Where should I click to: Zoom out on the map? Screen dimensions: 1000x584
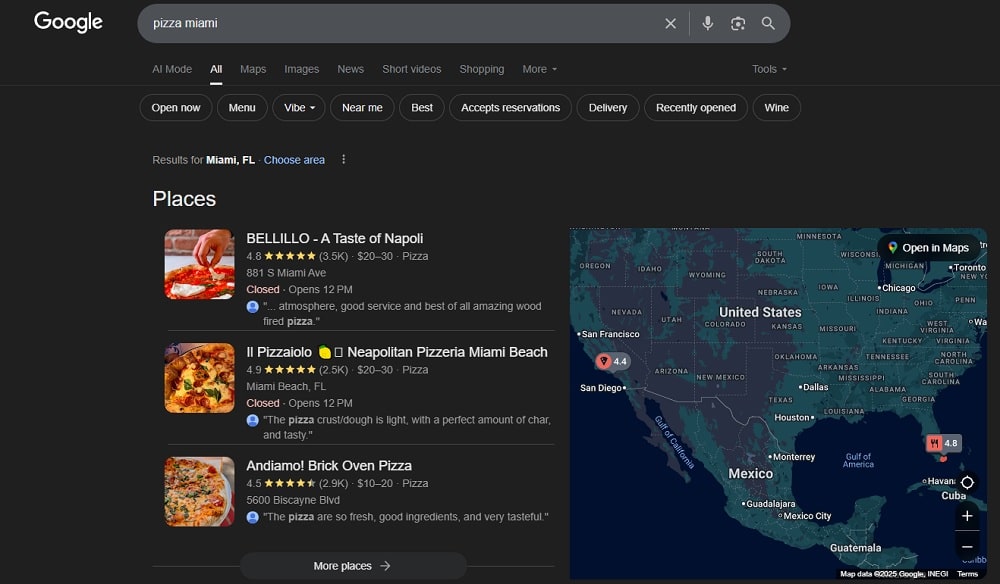967,547
